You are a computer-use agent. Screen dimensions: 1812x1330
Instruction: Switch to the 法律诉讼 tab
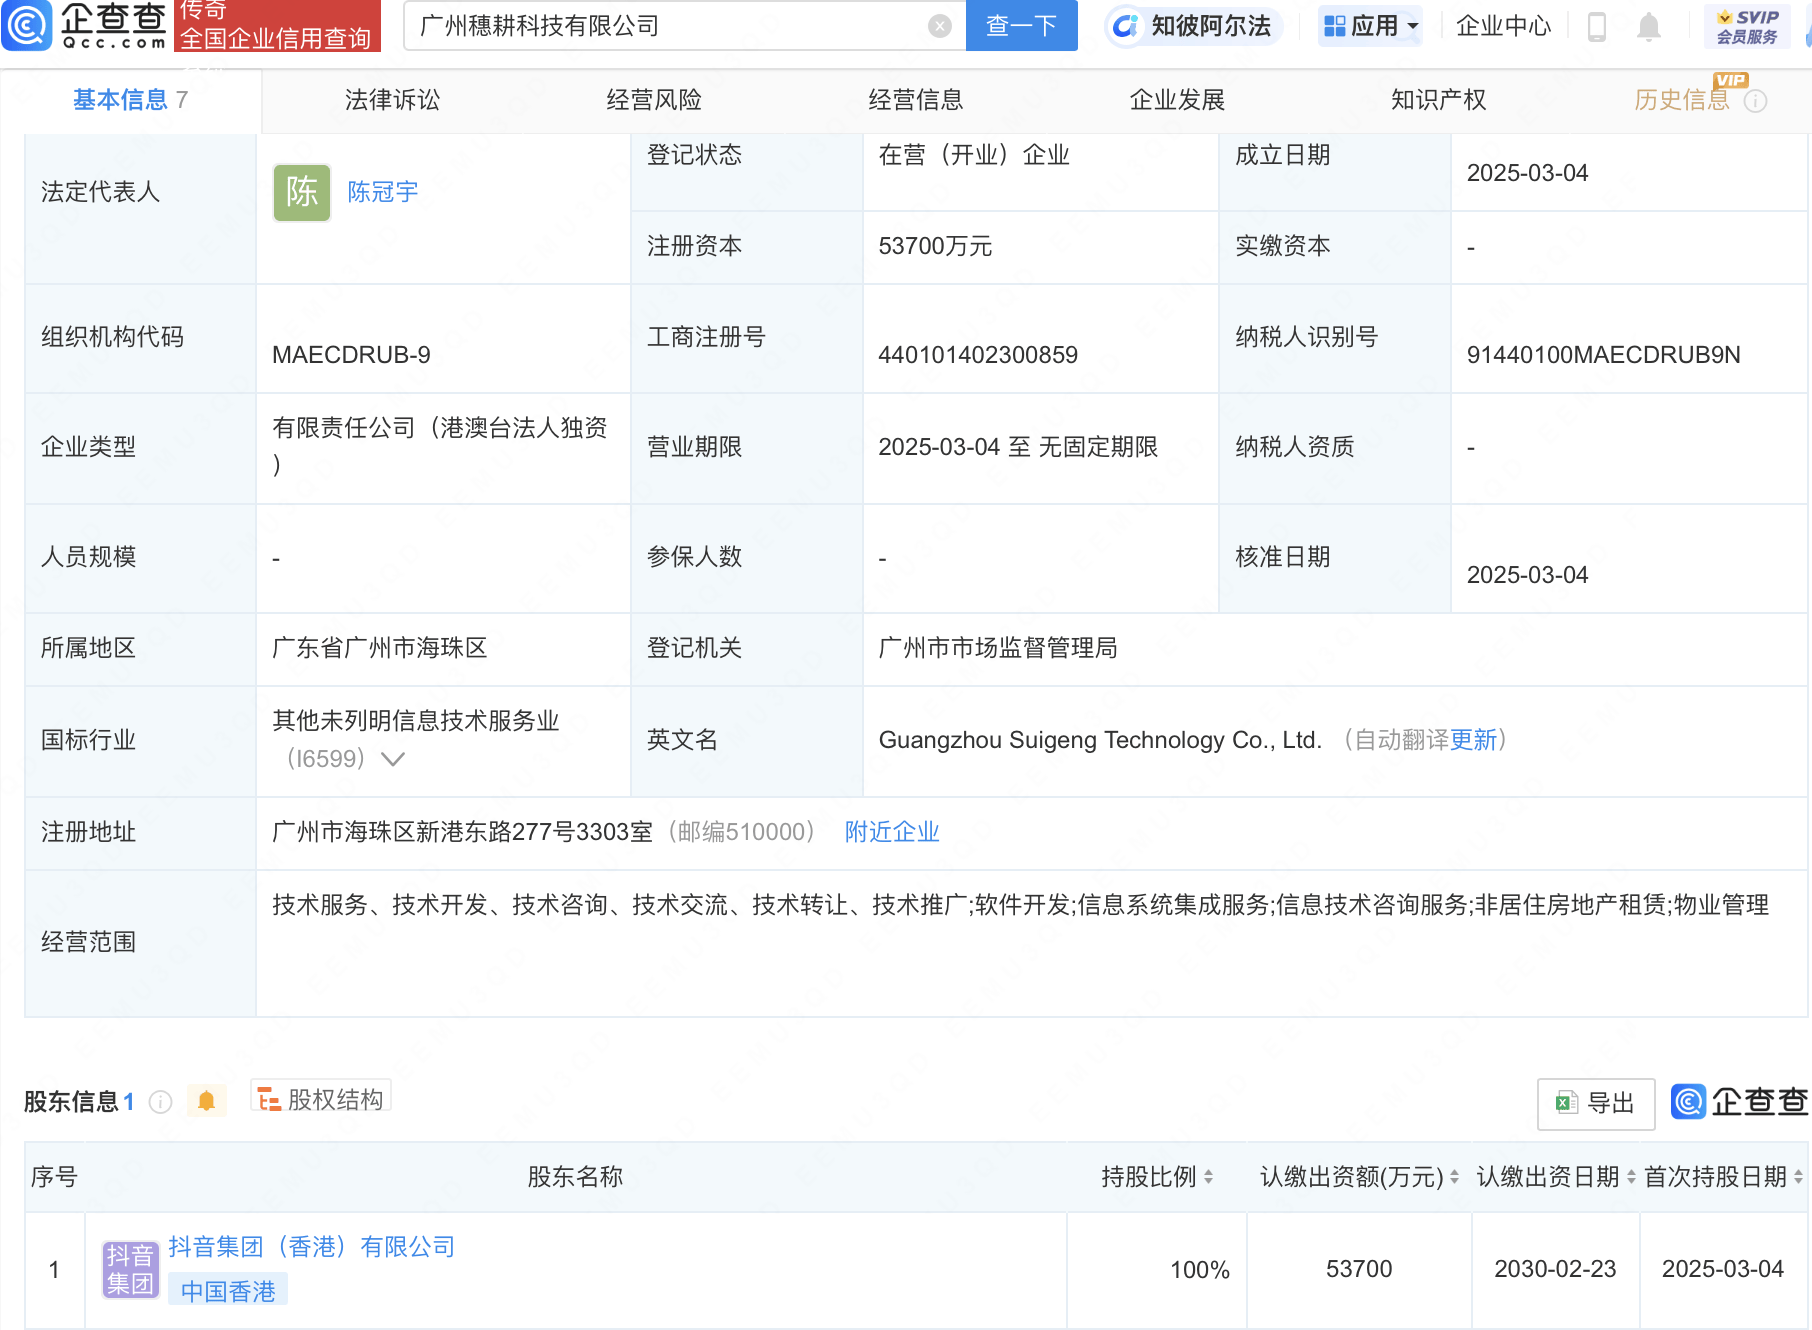(392, 100)
